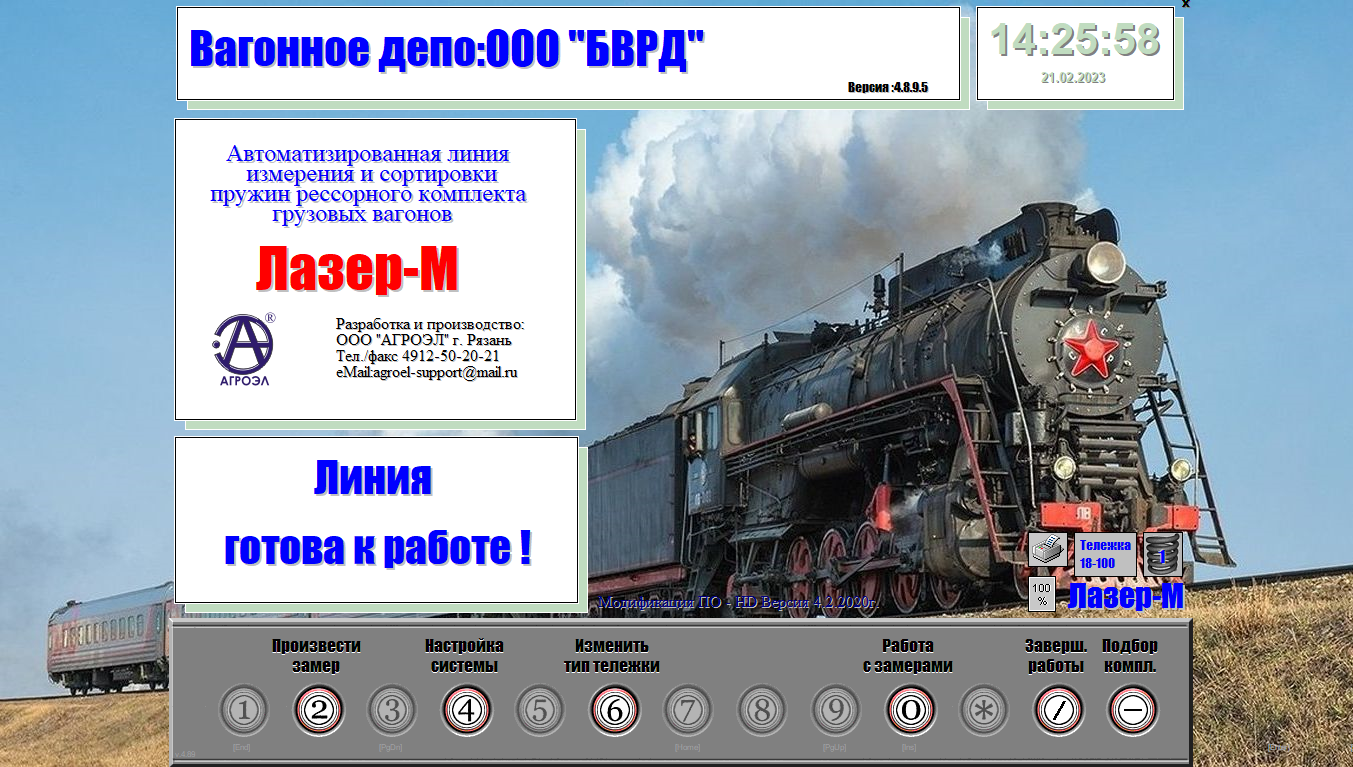This screenshot has height=767, width=1353.
Task: Click round key 0 Работа с замерами
Action: click(910, 711)
